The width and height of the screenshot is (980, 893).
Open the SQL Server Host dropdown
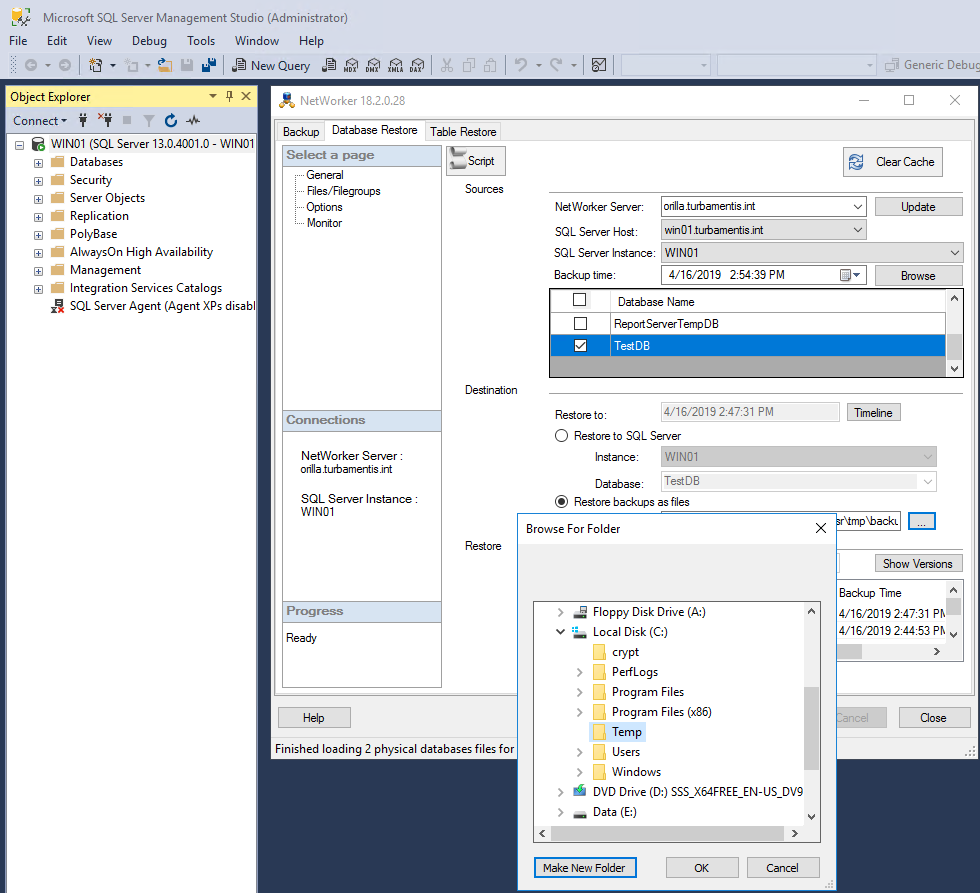(x=858, y=230)
